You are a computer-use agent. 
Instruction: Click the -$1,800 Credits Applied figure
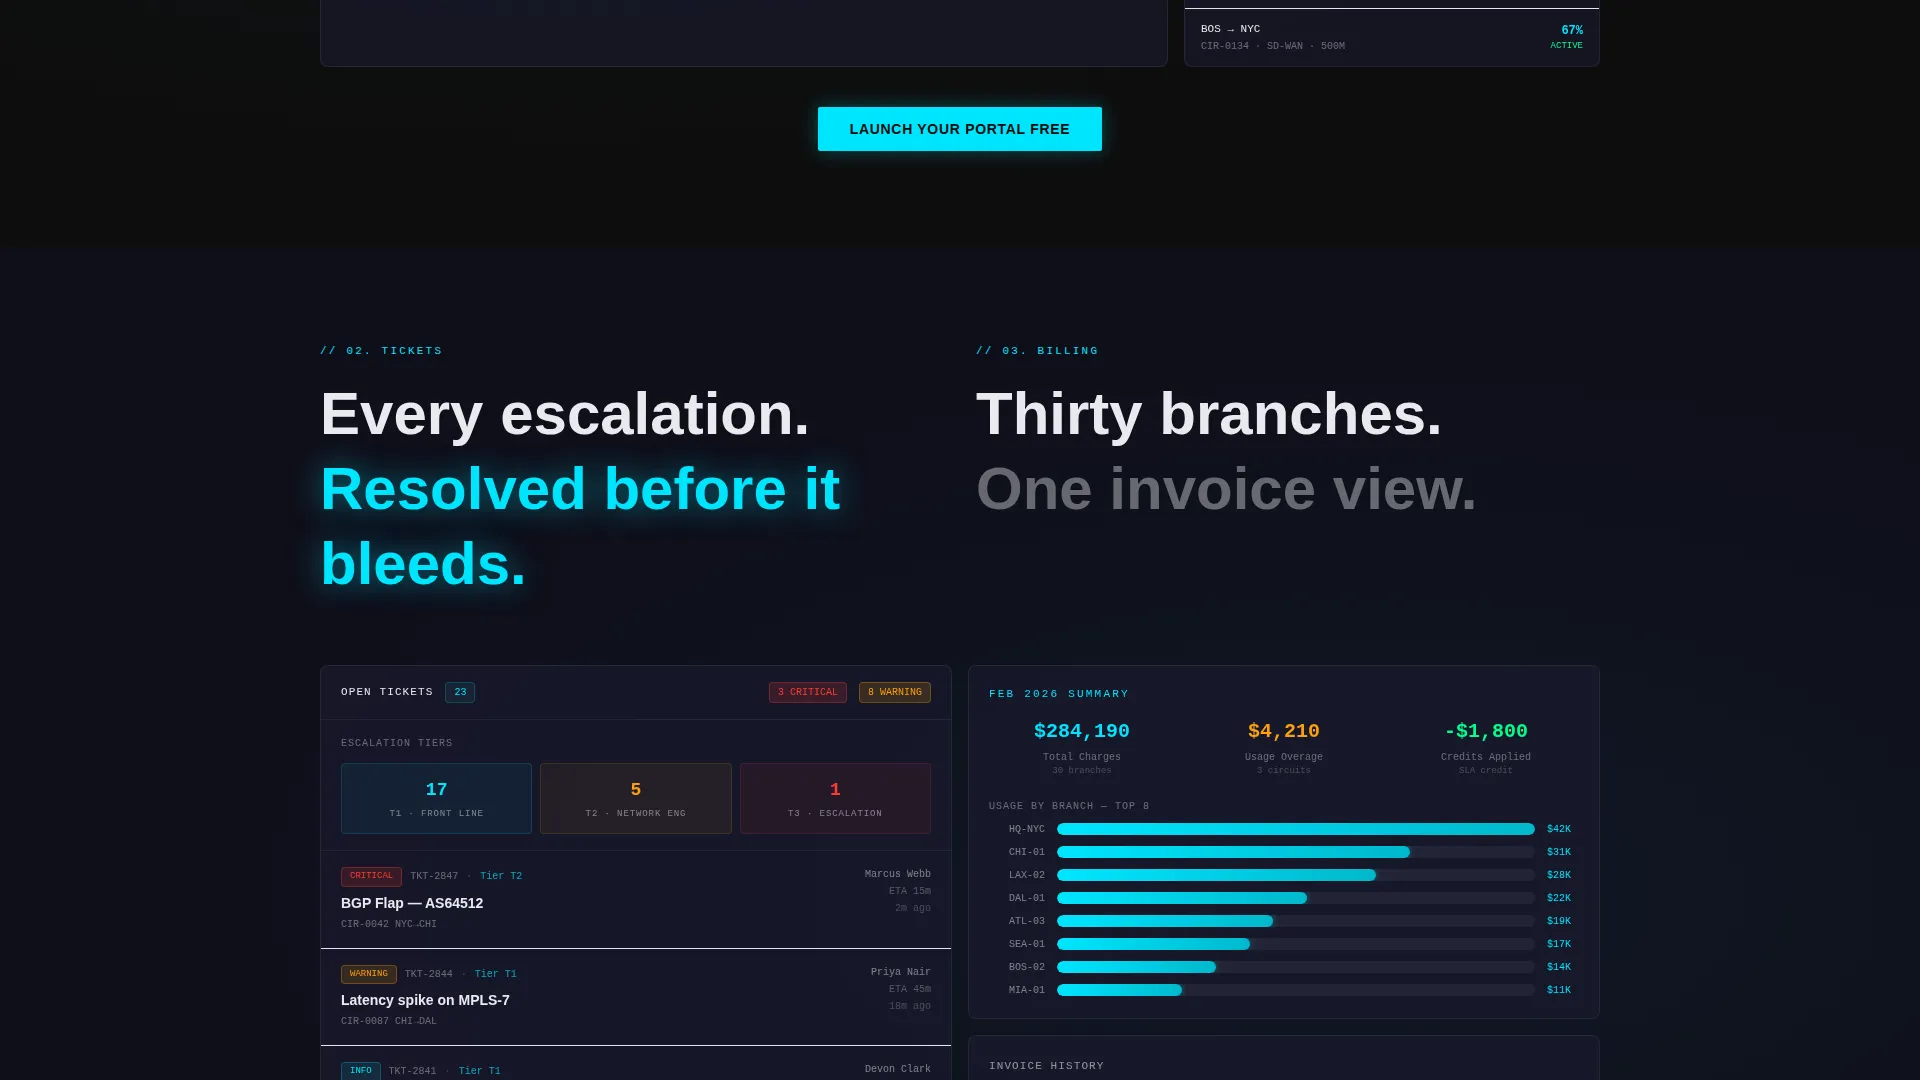(x=1485, y=731)
